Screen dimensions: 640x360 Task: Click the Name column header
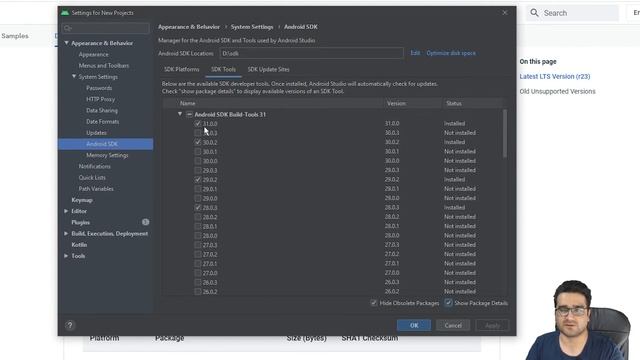[273, 104]
